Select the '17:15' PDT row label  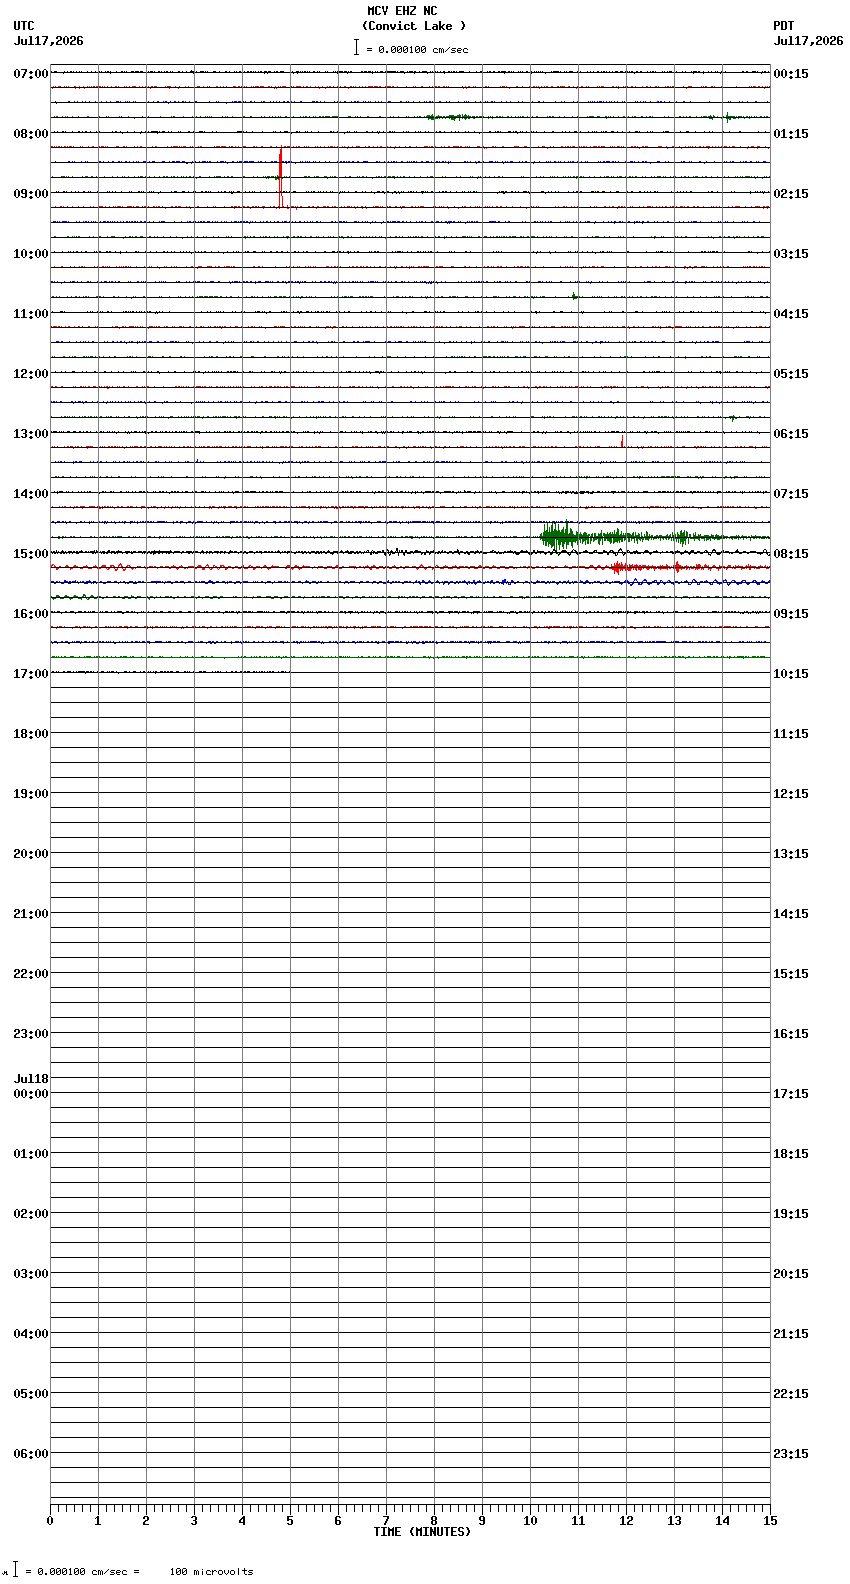791,1094
